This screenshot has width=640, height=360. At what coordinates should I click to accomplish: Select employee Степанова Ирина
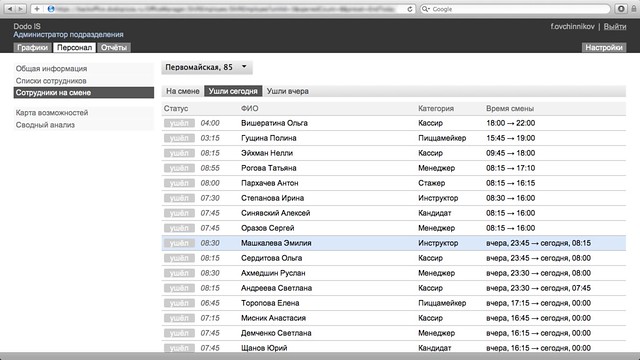point(272,198)
